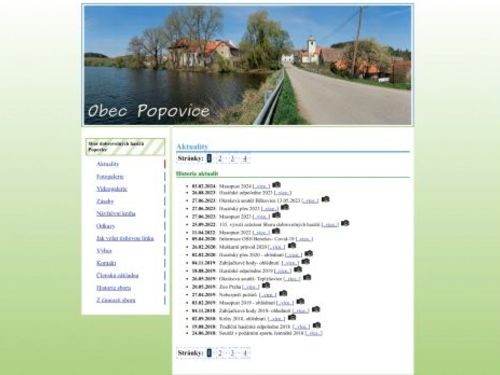The width and height of the screenshot is (500, 375).
Task: Click více link for Soutěž v požárním sportu 2018
Action: (314, 333)
